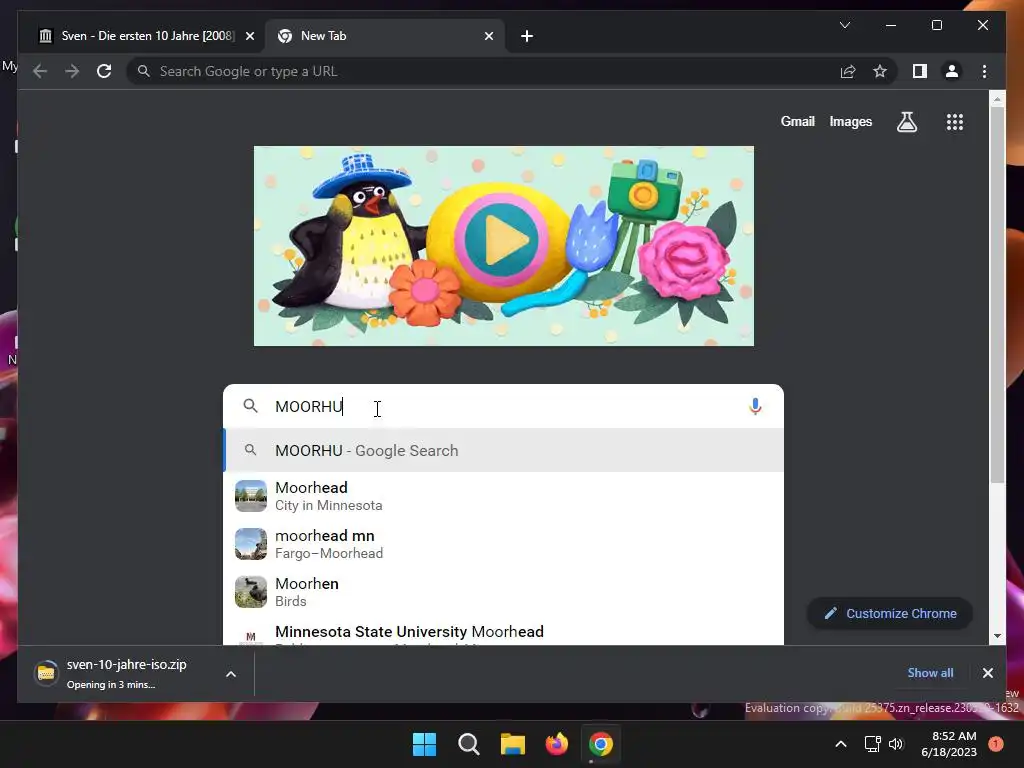1024x768 pixels.
Task: Click the scrollbar down arrow
Action: point(997,636)
